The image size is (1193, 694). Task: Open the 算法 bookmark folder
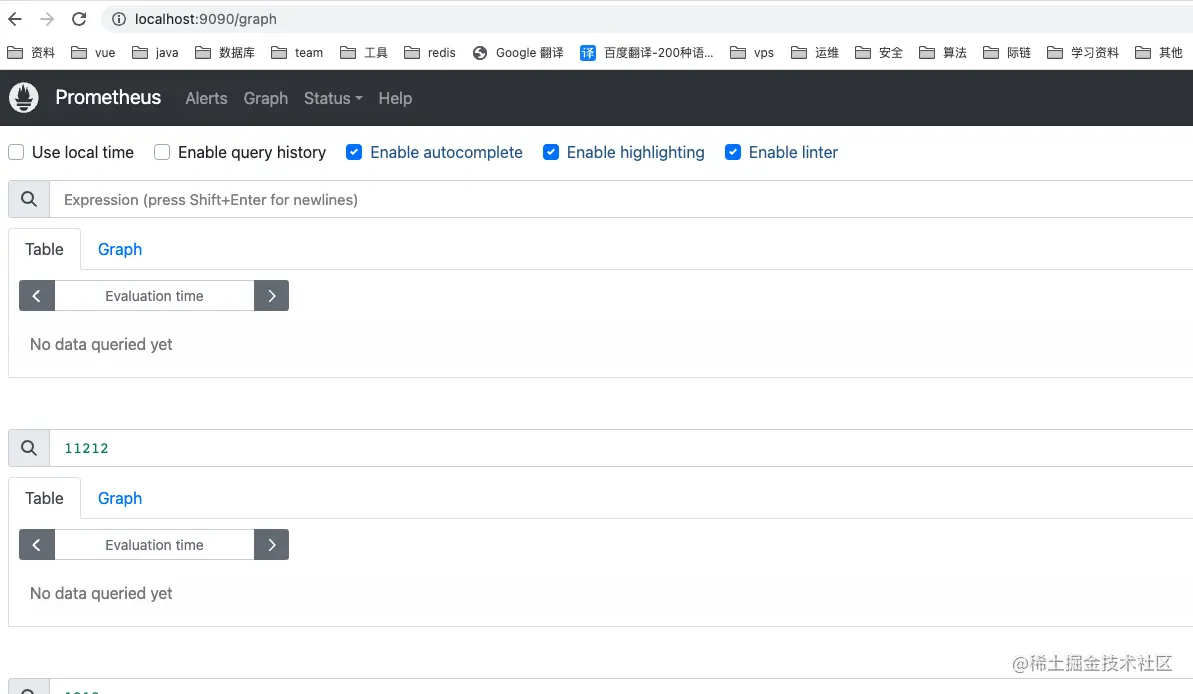943,53
